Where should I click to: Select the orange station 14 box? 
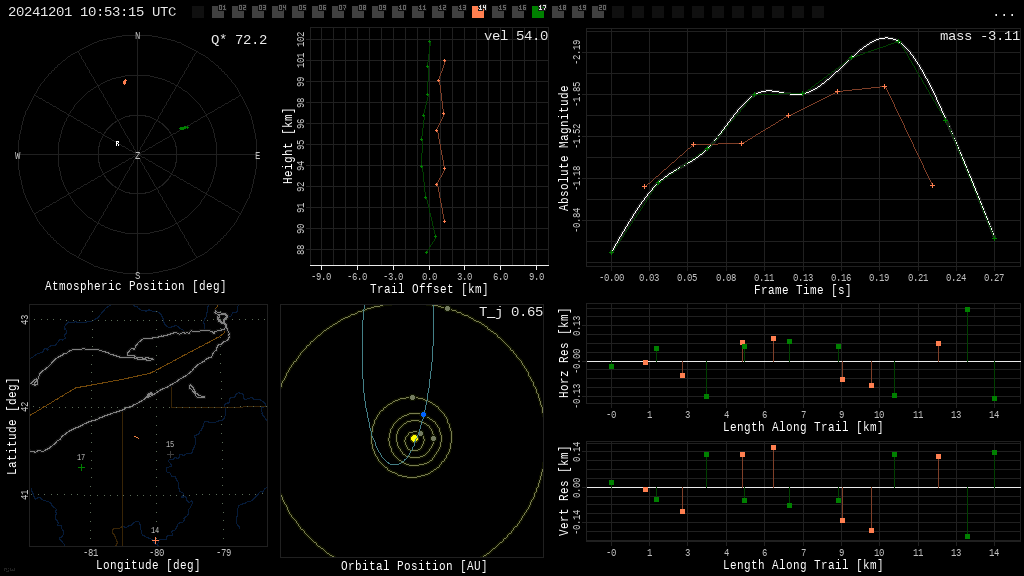coord(478,12)
